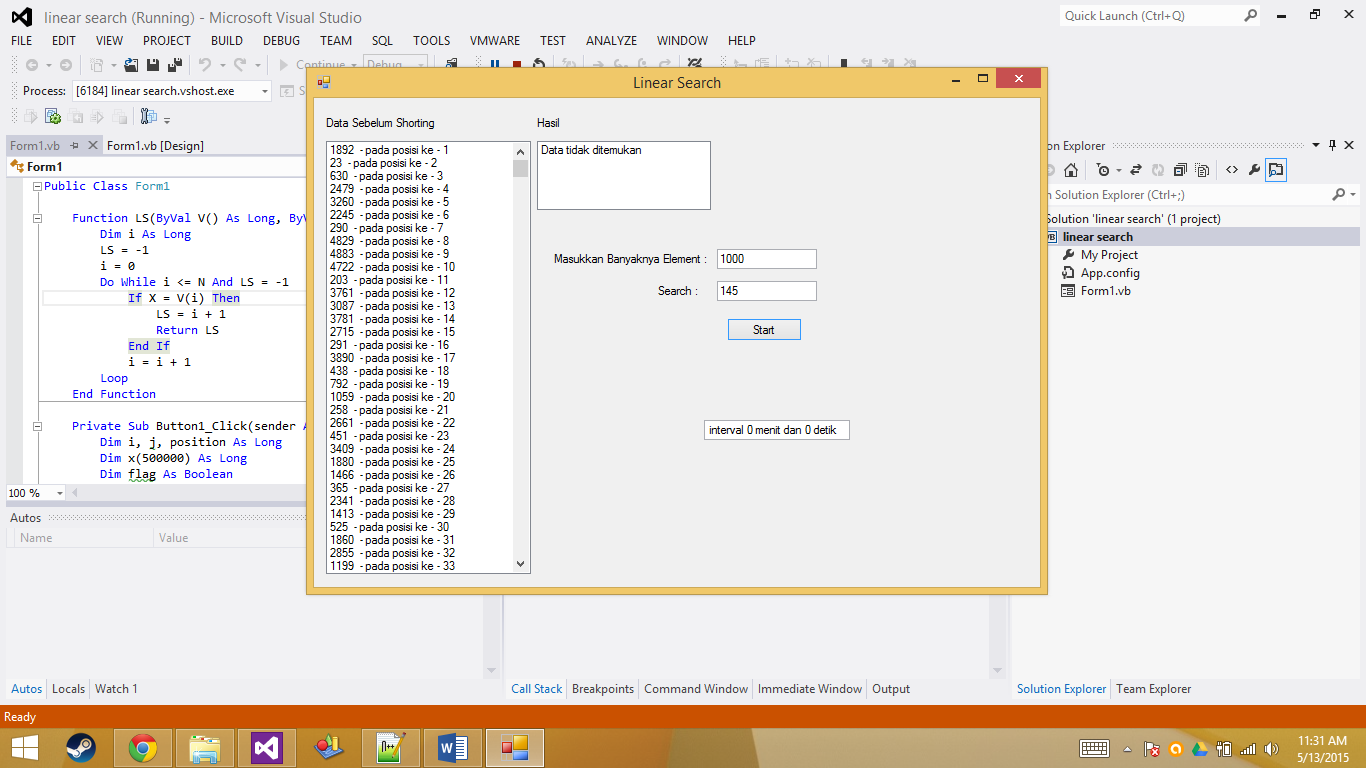Select the Collapse All icon in Solution Explorer
This screenshot has height=768, width=1366.
tap(1180, 170)
